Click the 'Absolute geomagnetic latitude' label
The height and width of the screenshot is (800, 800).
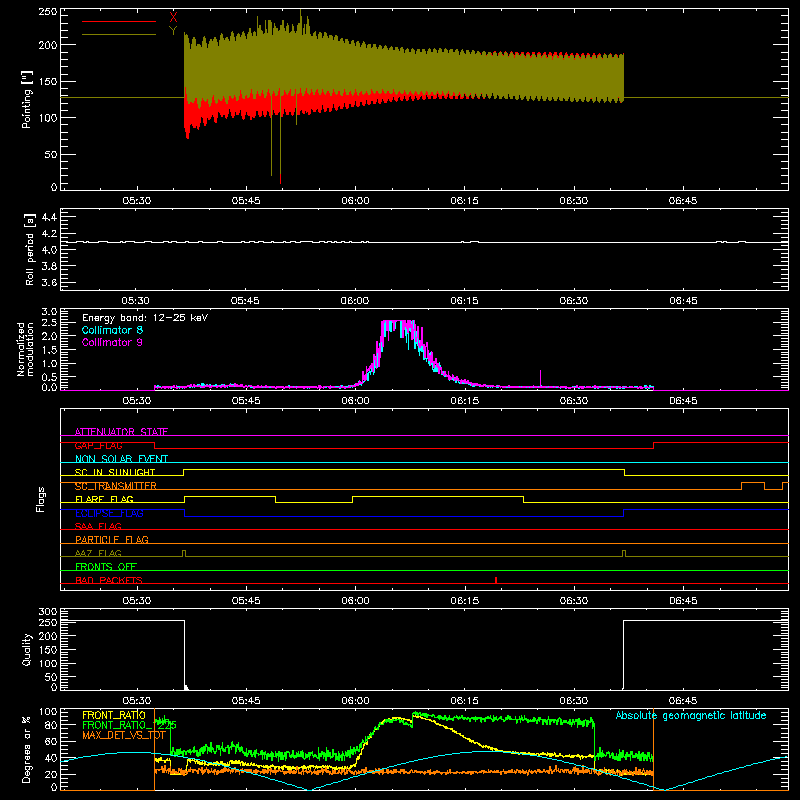(691, 715)
